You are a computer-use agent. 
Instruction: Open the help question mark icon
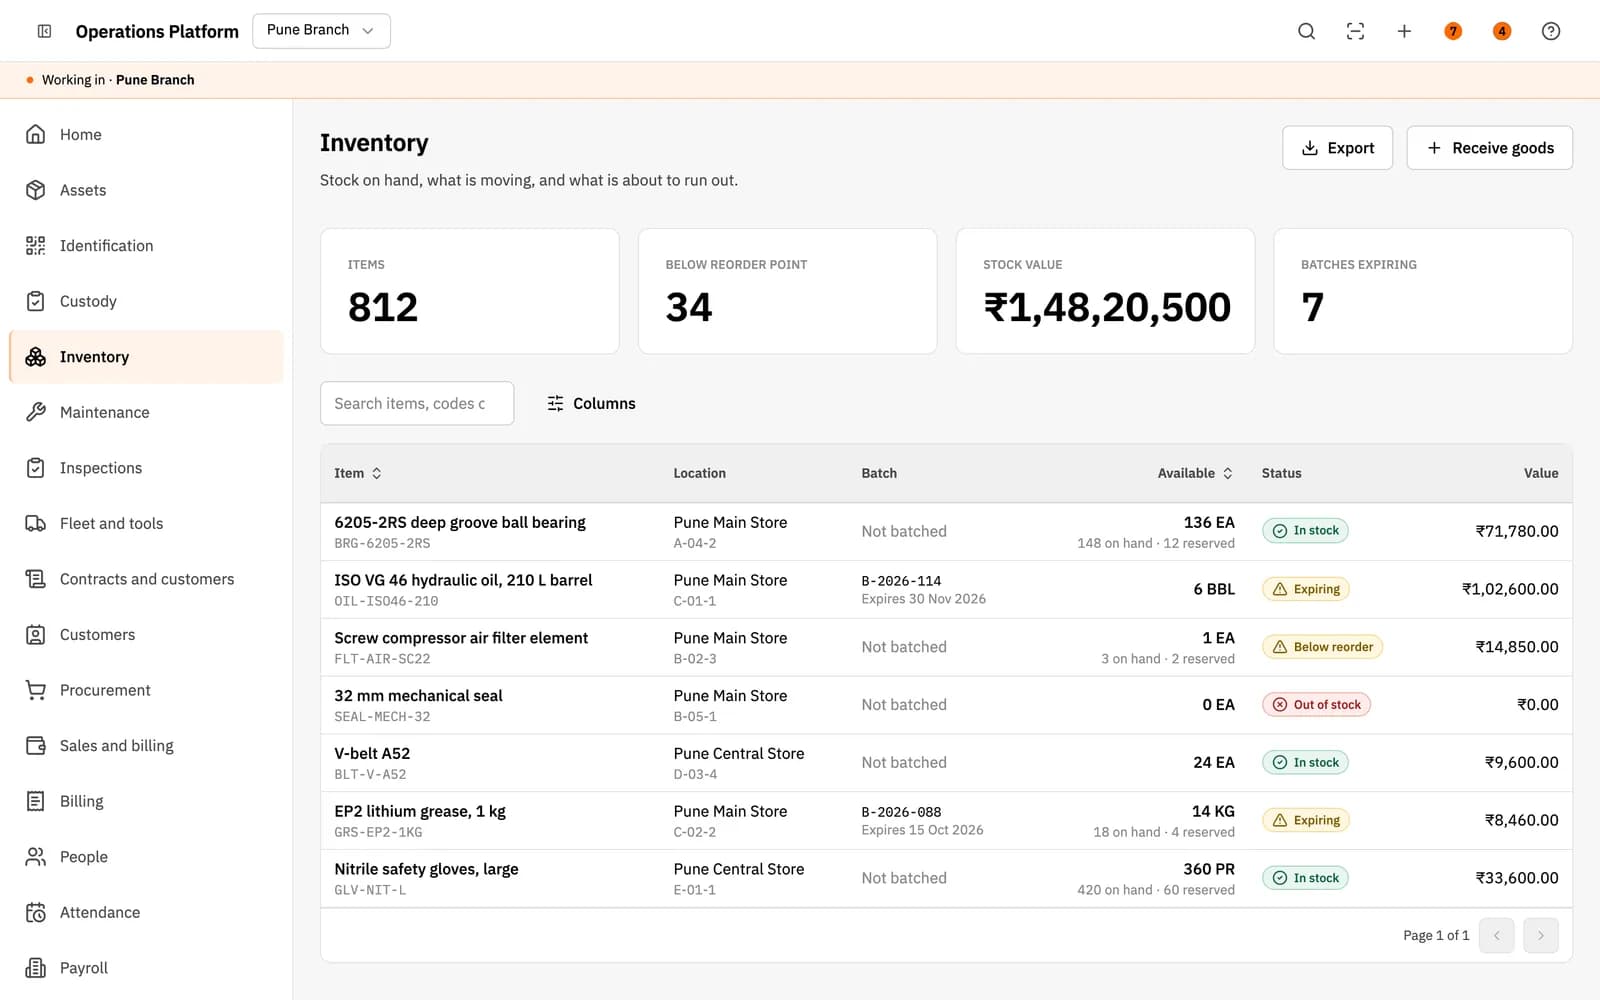[x=1551, y=31]
